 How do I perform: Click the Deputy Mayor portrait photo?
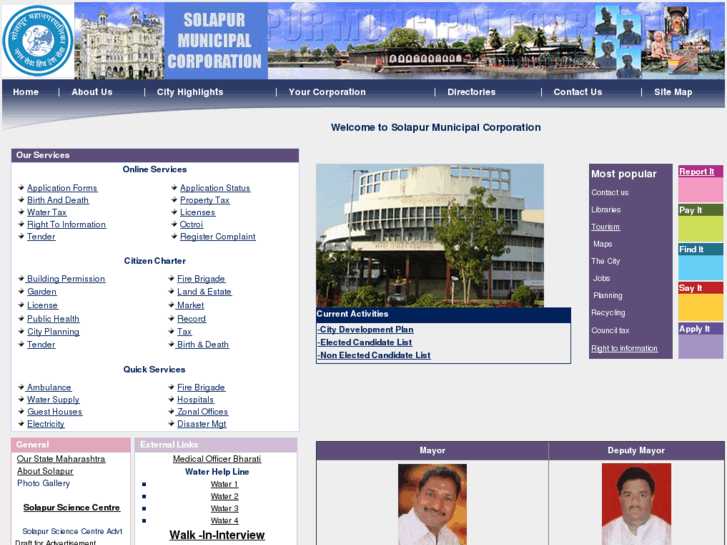(636, 504)
